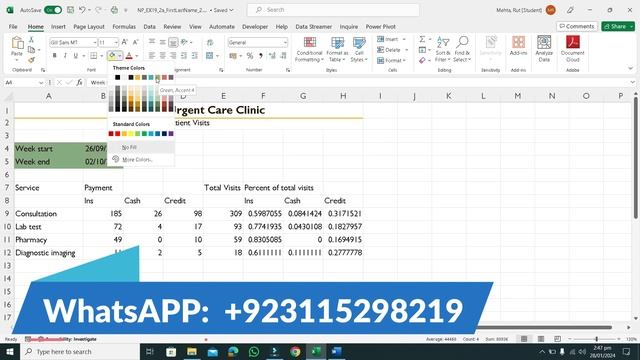Toggle Italic formatting
640x360 pixels.
tap(65, 56)
